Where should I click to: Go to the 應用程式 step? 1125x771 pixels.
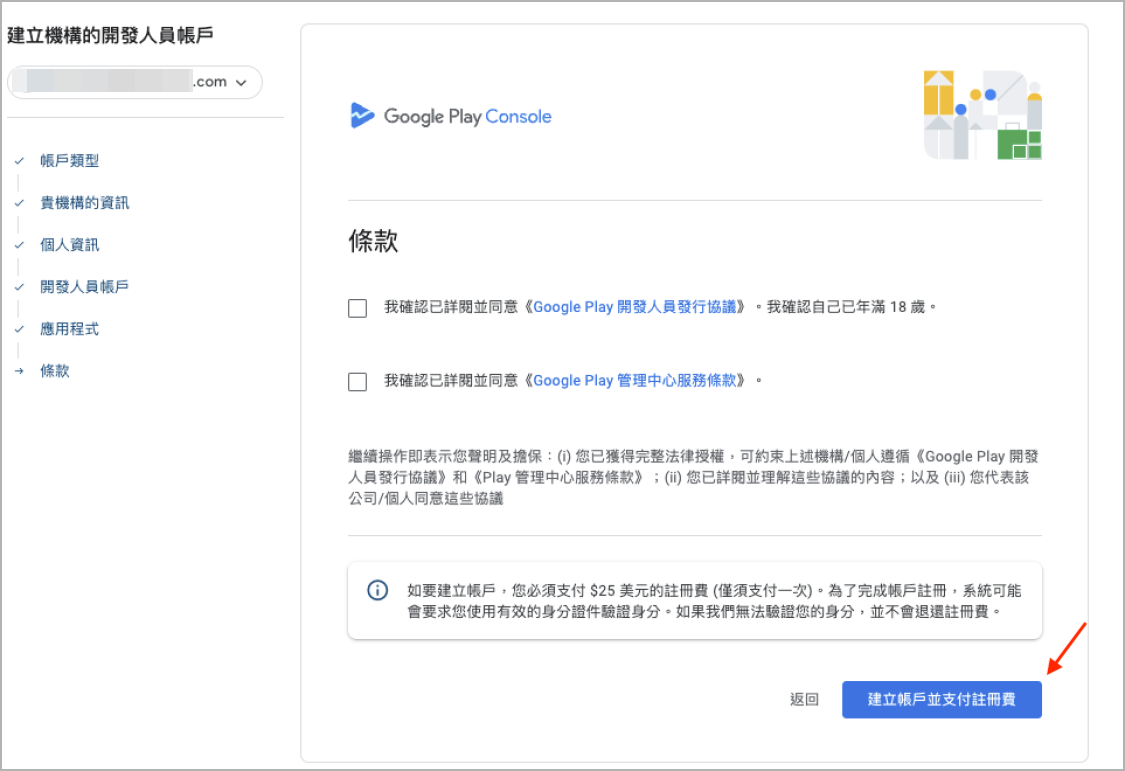(x=70, y=329)
